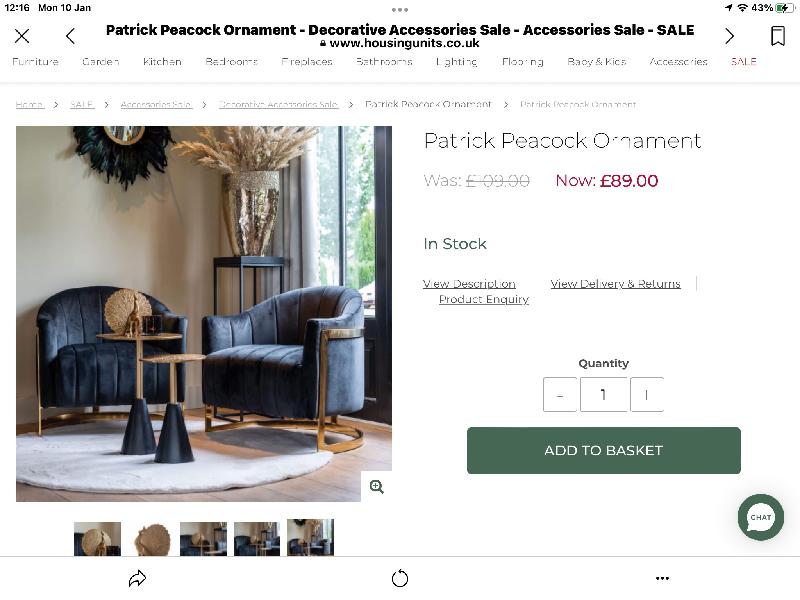
Task: Zoom product image with magnifier icon
Action: (377, 487)
